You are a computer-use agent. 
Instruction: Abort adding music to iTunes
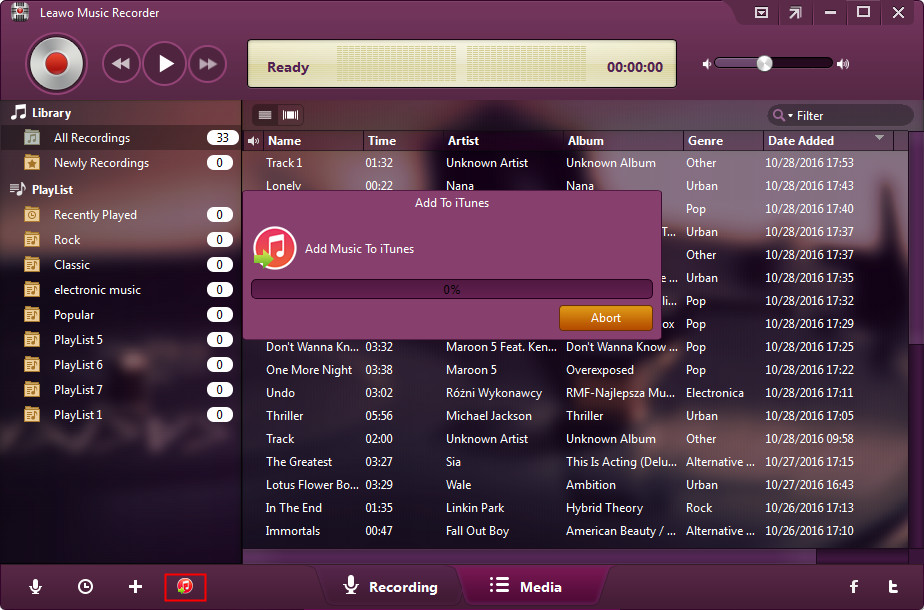click(605, 318)
